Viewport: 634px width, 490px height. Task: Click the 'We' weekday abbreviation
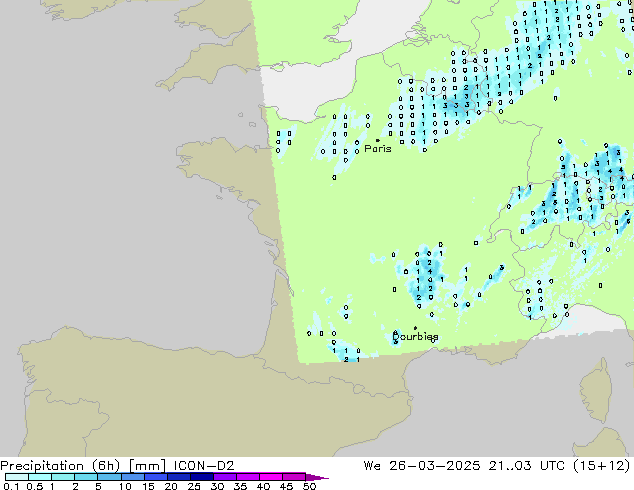point(372,466)
